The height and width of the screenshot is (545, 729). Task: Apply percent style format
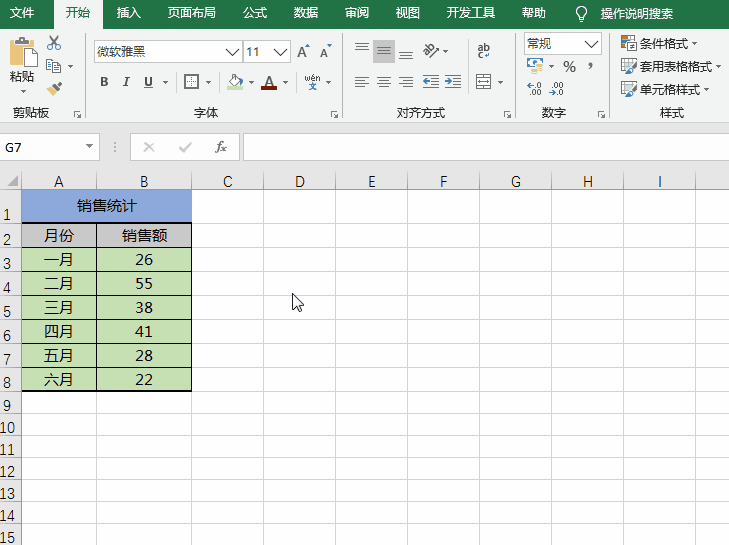click(x=570, y=66)
